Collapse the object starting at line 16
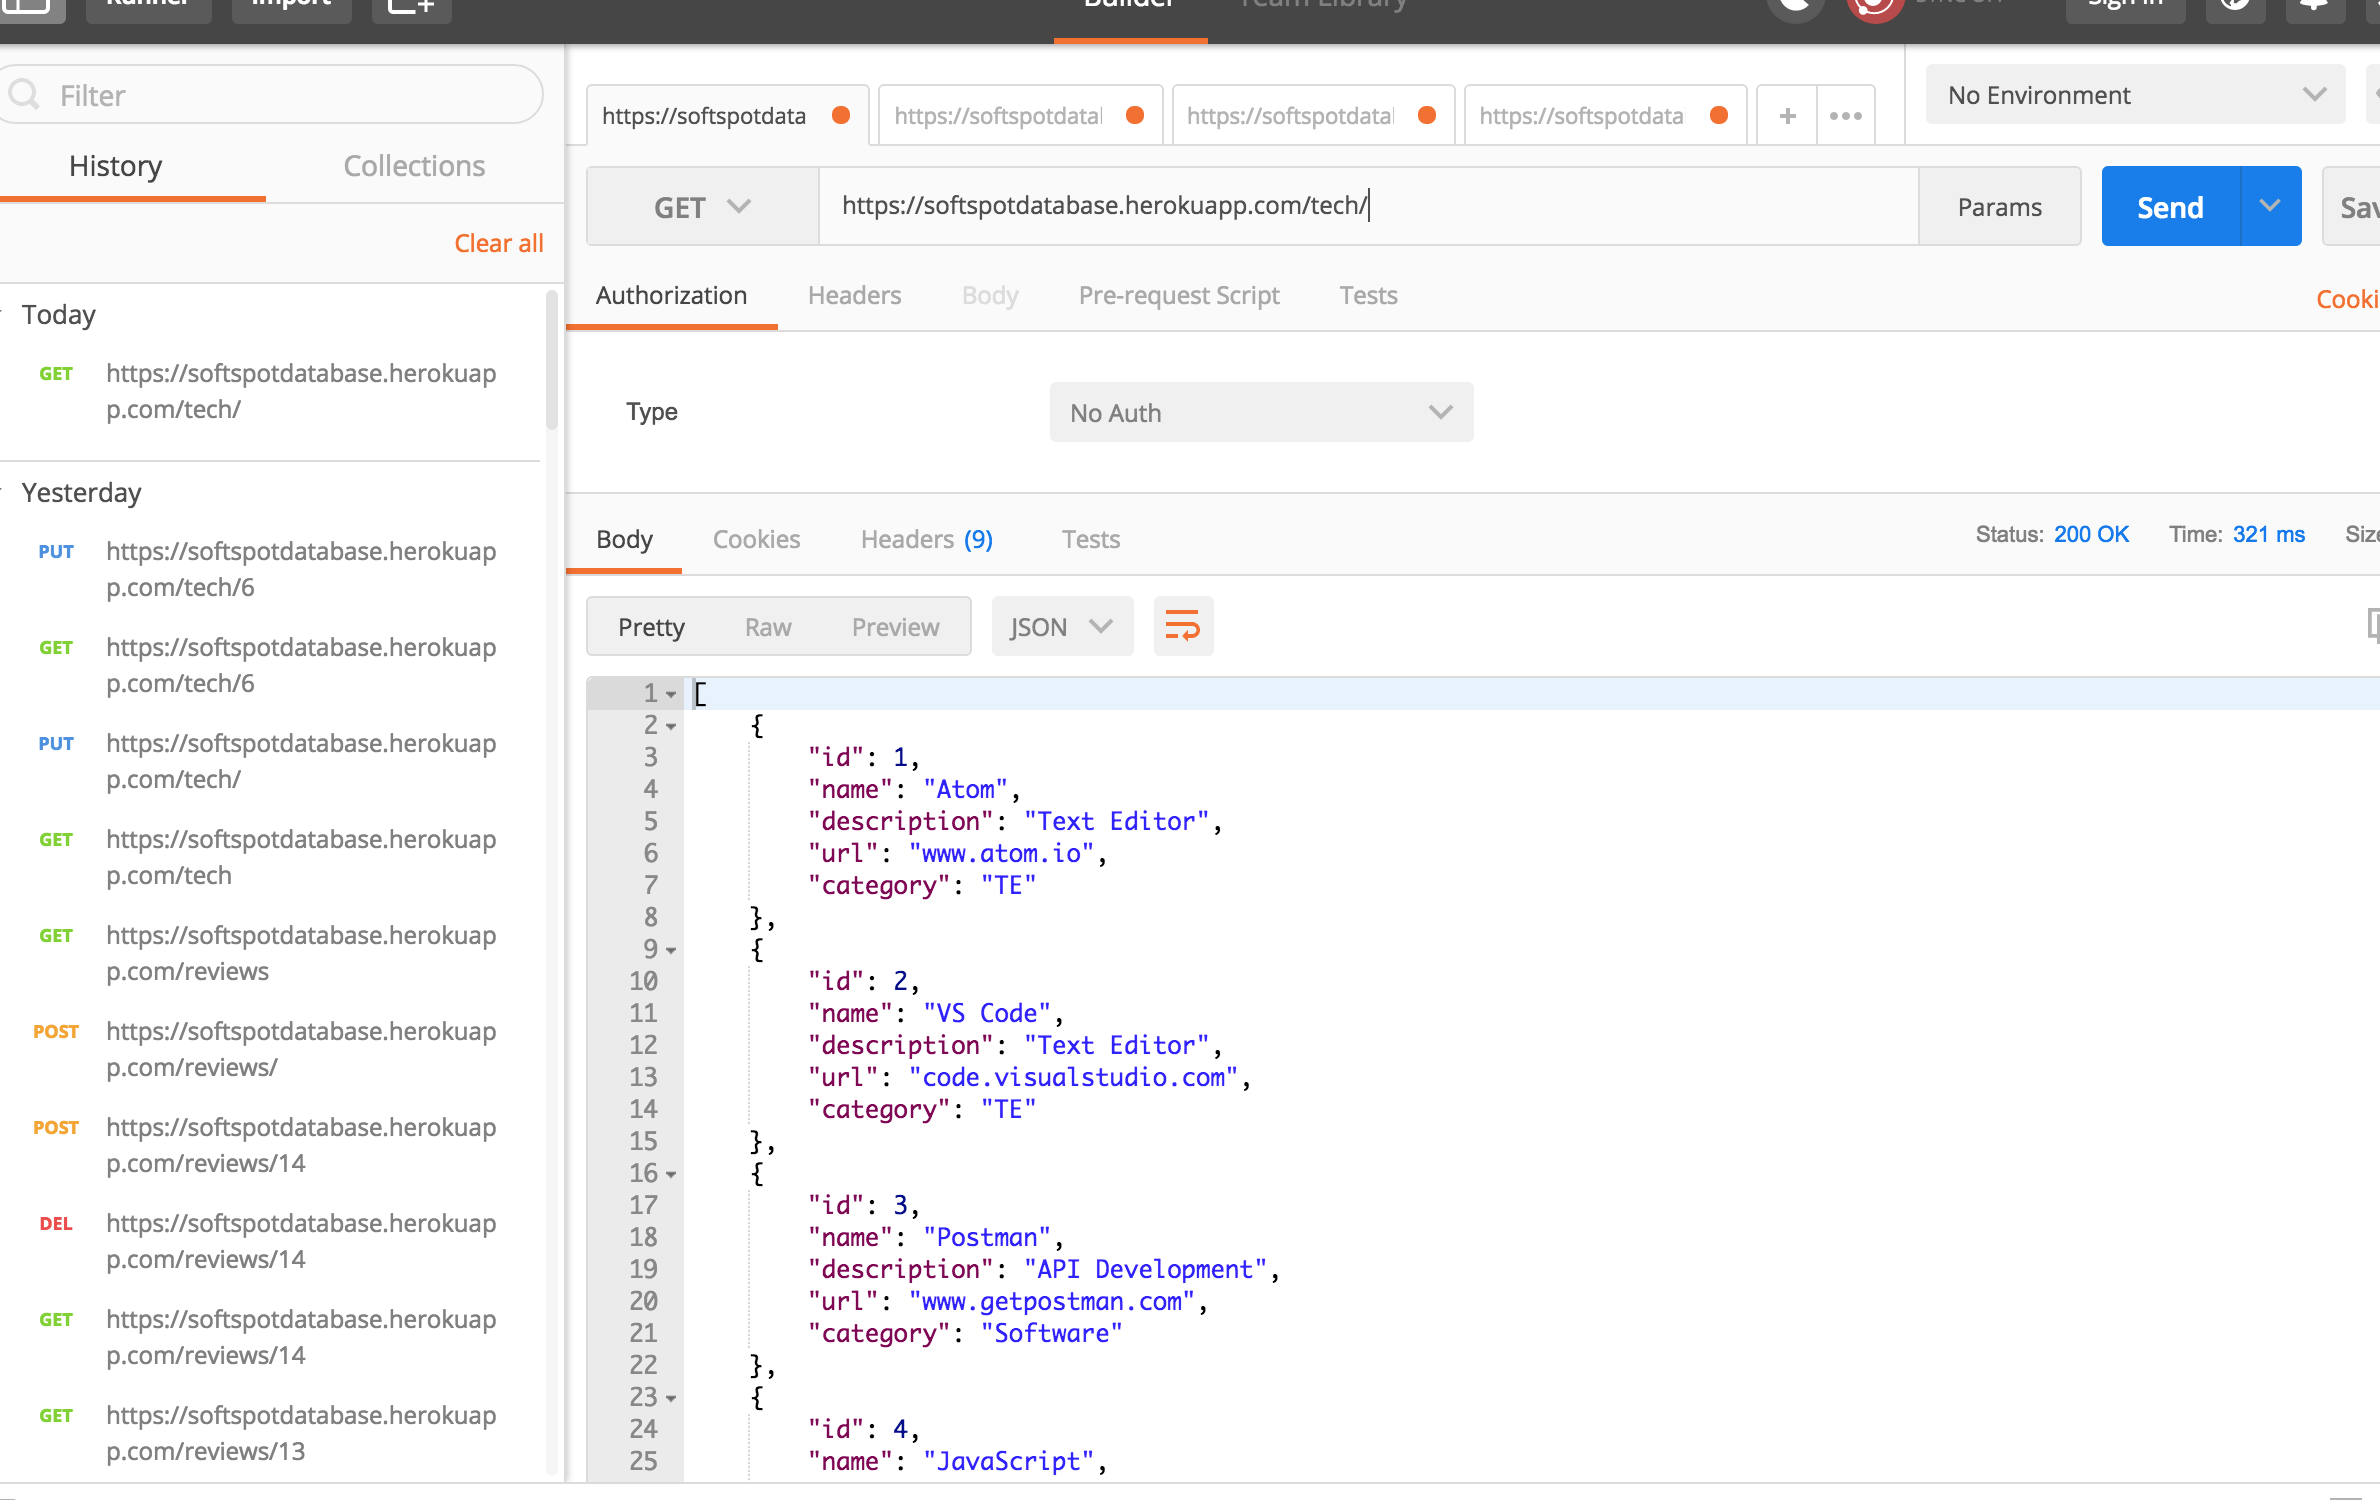 click(x=671, y=1174)
